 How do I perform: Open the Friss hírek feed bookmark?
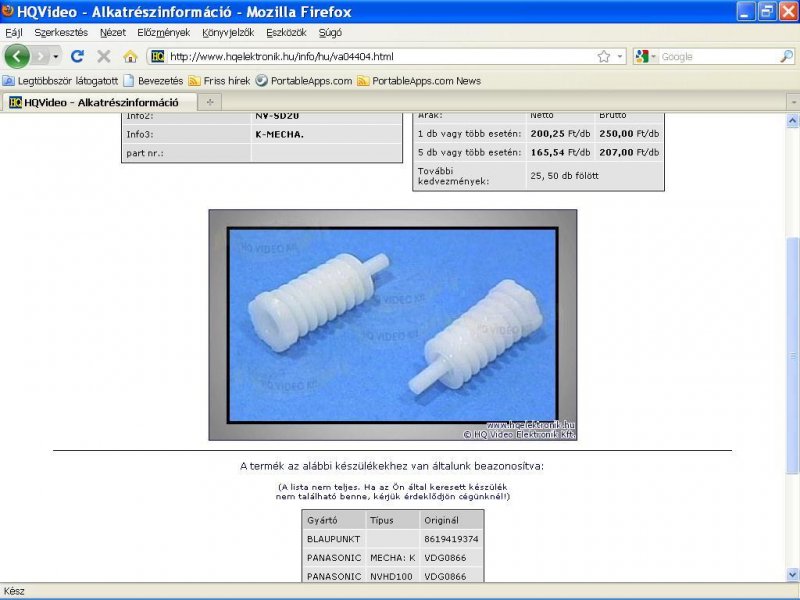coord(219,81)
